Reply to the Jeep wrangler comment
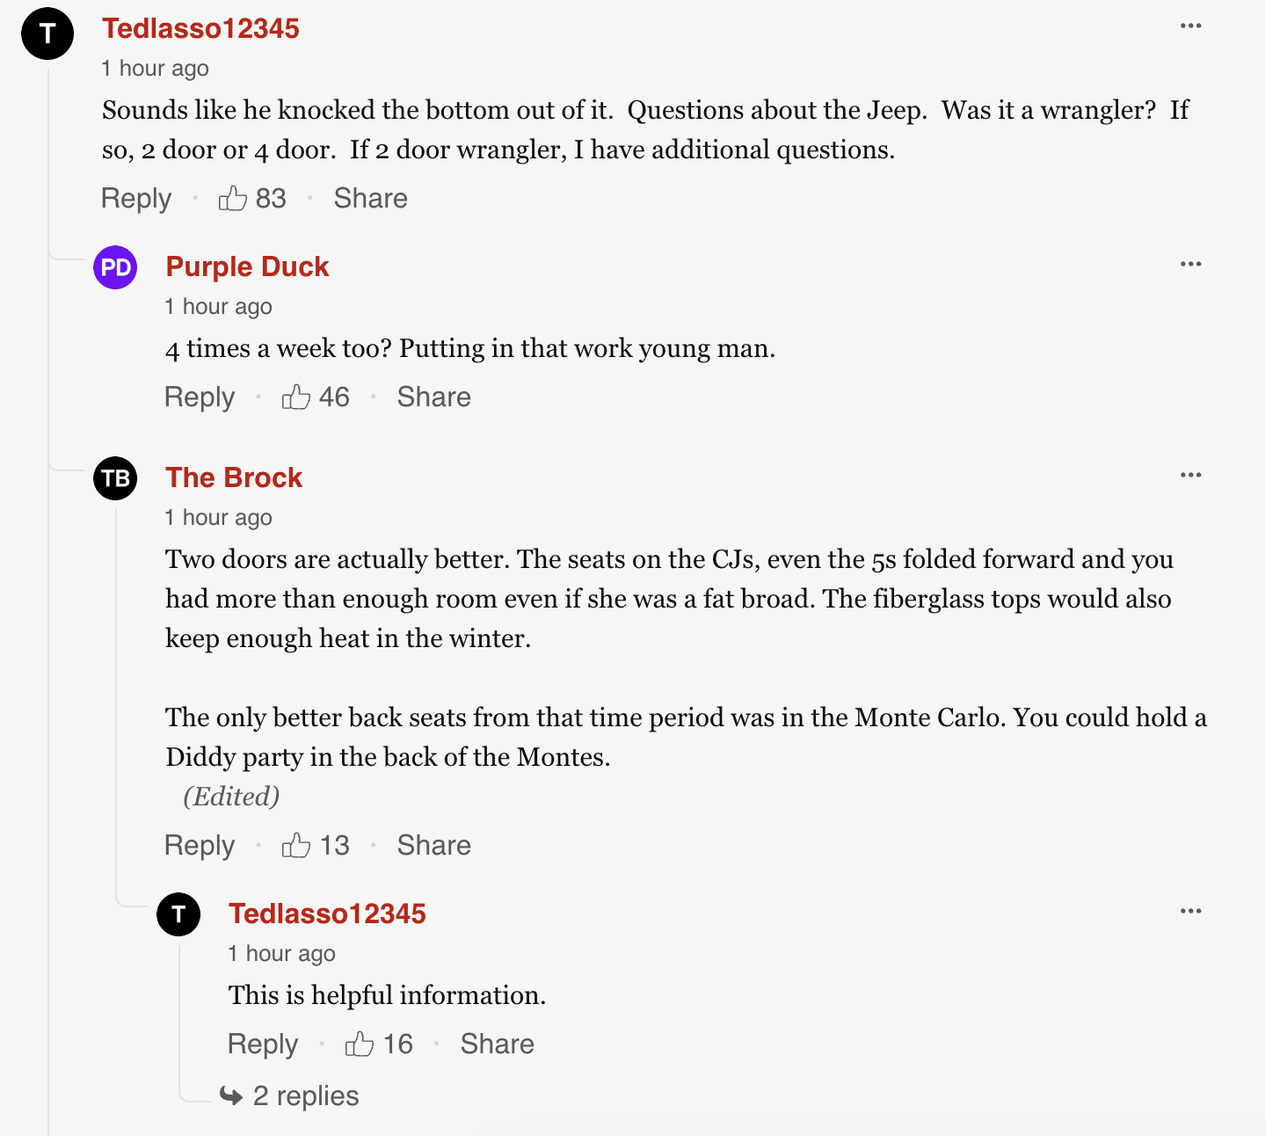1280x1136 pixels. pos(136,198)
